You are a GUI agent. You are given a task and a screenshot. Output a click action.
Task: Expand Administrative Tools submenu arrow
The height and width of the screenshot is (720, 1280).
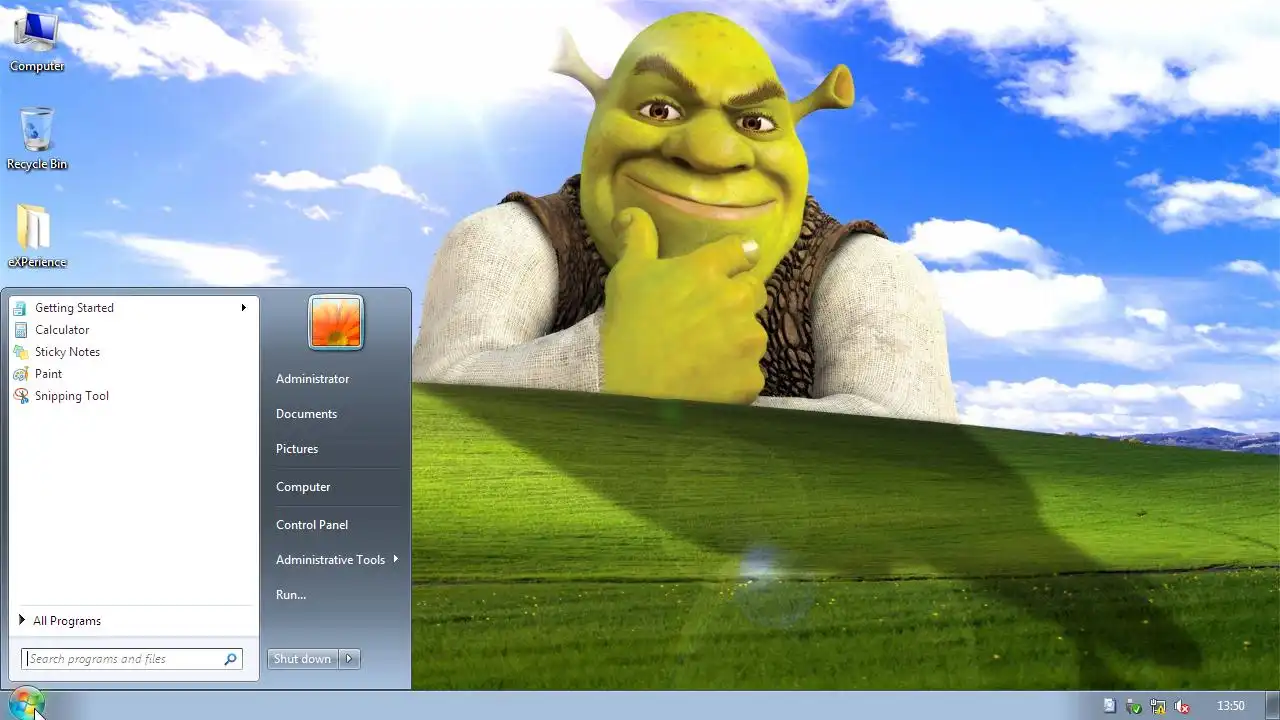coord(396,559)
